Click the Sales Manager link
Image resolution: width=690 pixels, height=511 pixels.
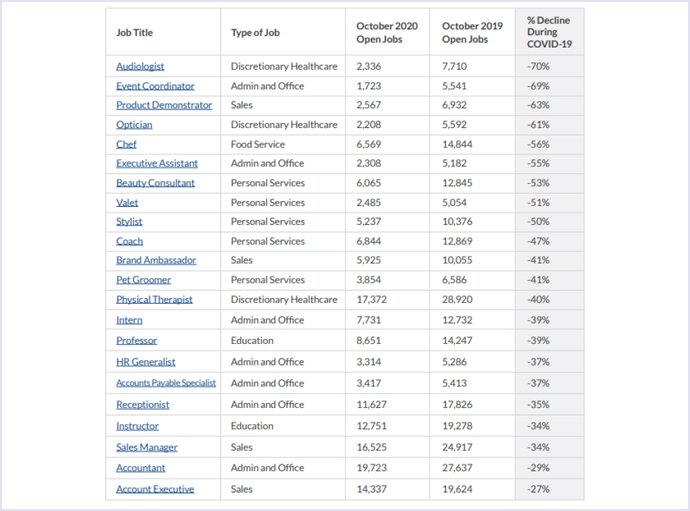pos(146,447)
